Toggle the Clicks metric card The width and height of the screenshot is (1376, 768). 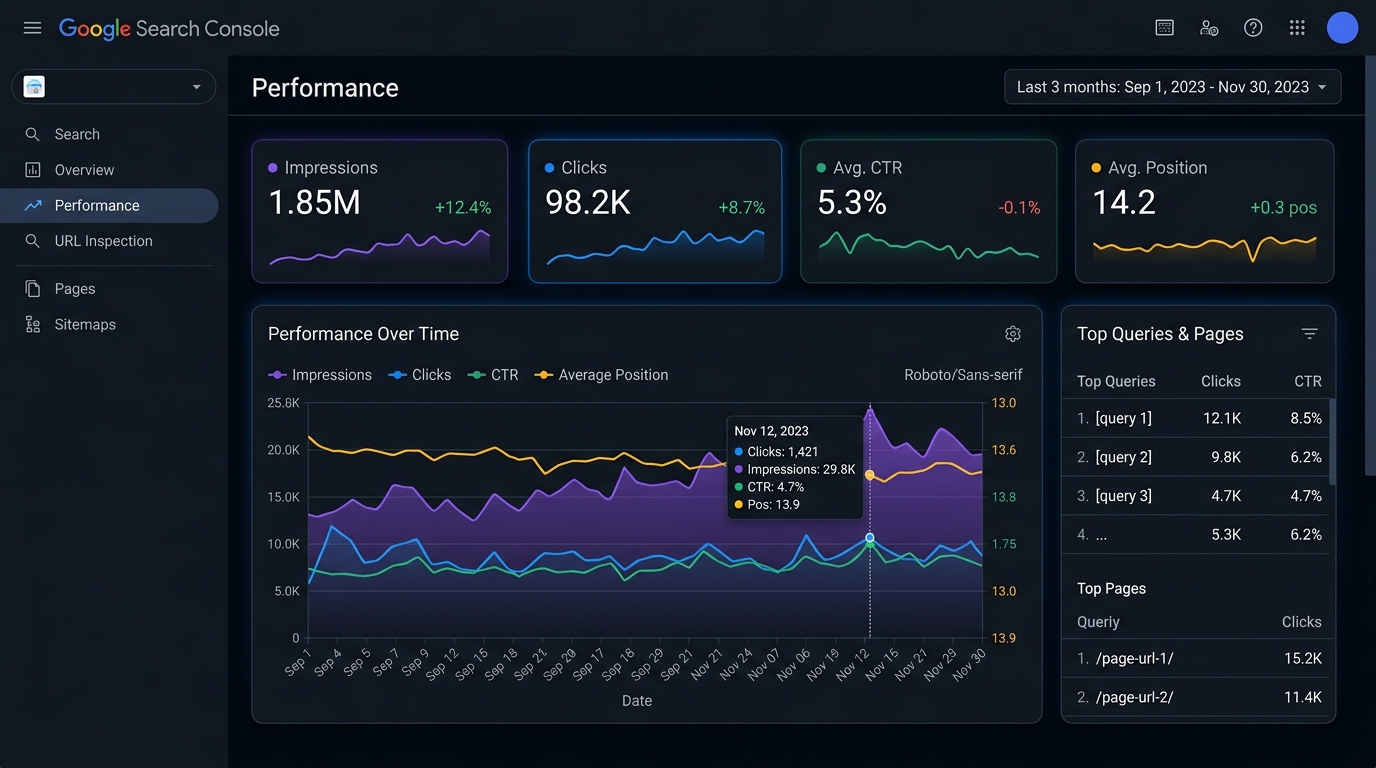coord(655,211)
